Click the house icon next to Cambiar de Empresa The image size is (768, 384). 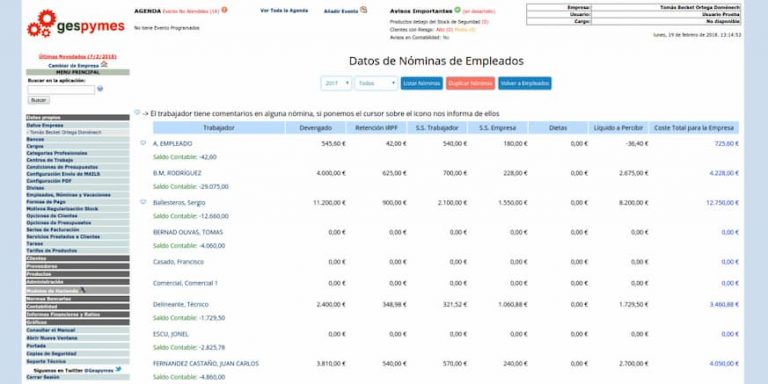(x=104, y=64)
